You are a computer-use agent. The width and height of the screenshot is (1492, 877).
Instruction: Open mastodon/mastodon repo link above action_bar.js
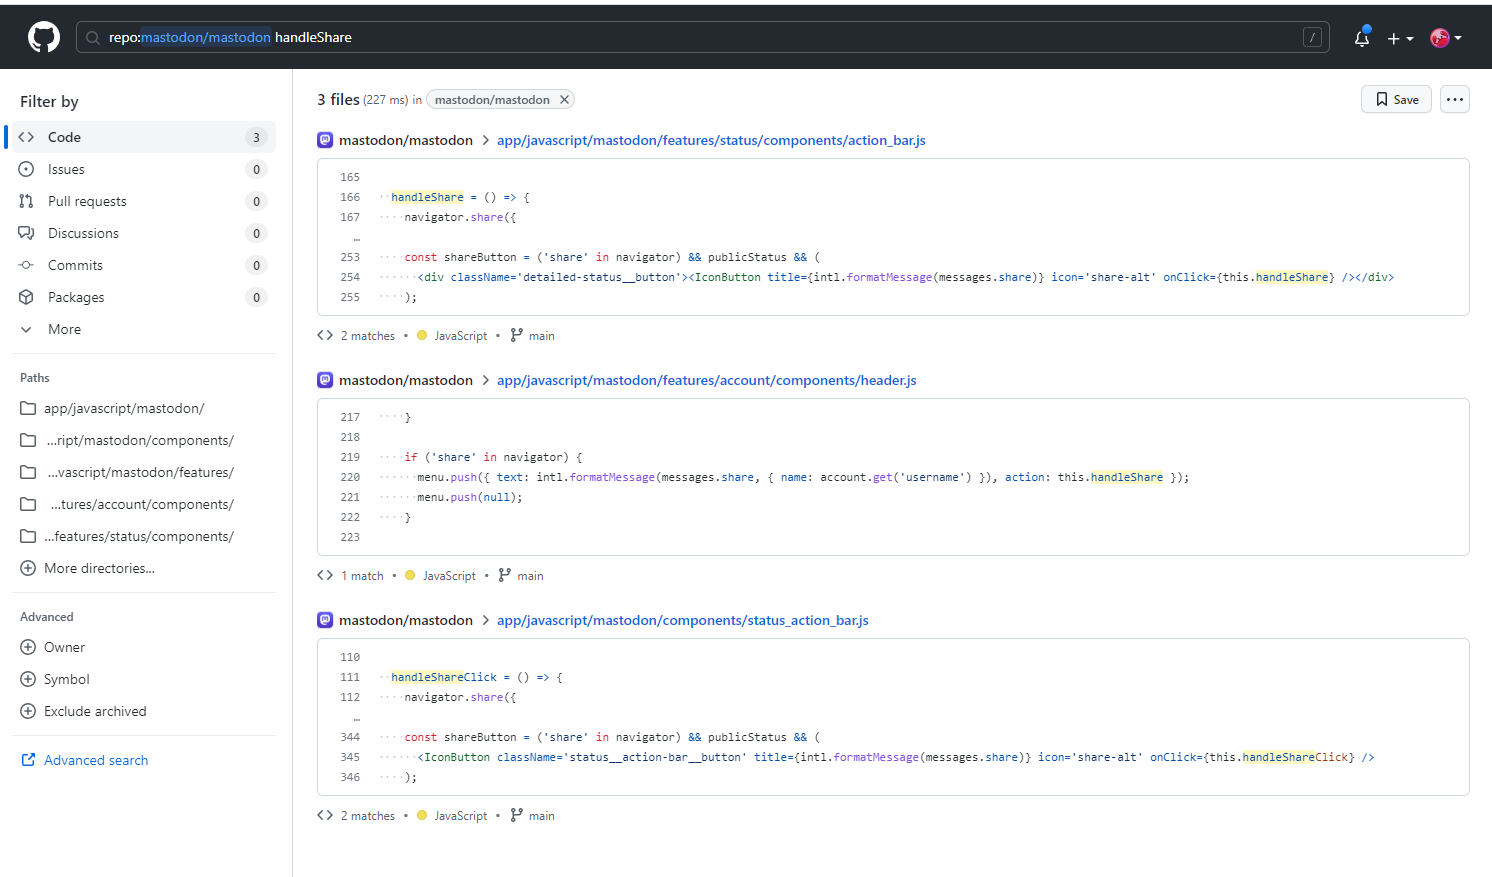(x=406, y=140)
